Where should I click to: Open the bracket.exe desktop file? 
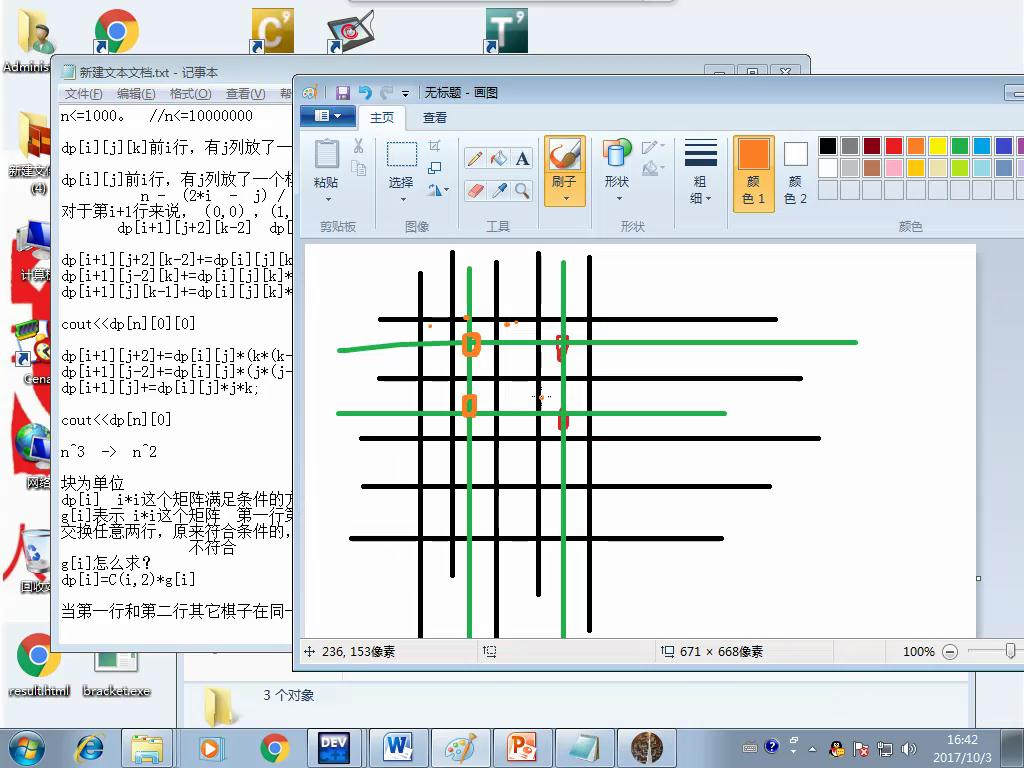coord(116,673)
